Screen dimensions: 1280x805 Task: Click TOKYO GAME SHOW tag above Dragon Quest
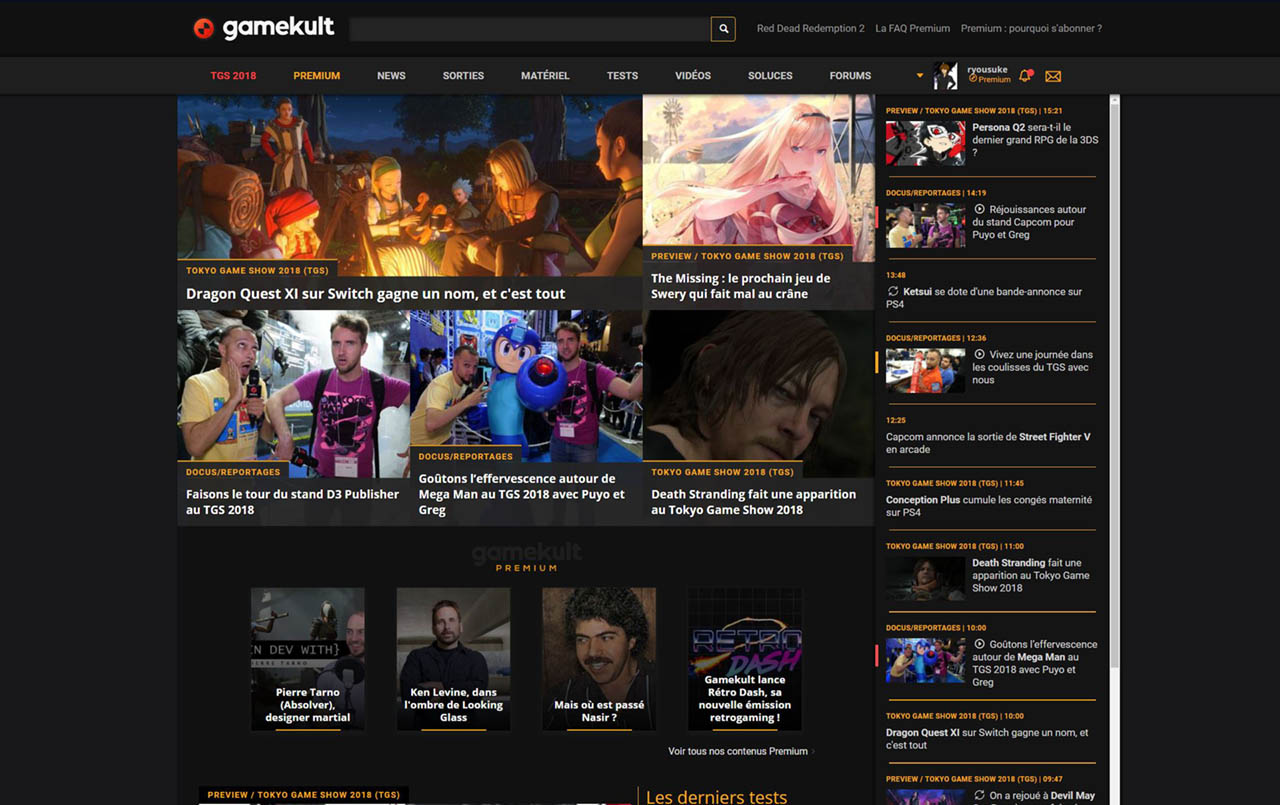257,270
